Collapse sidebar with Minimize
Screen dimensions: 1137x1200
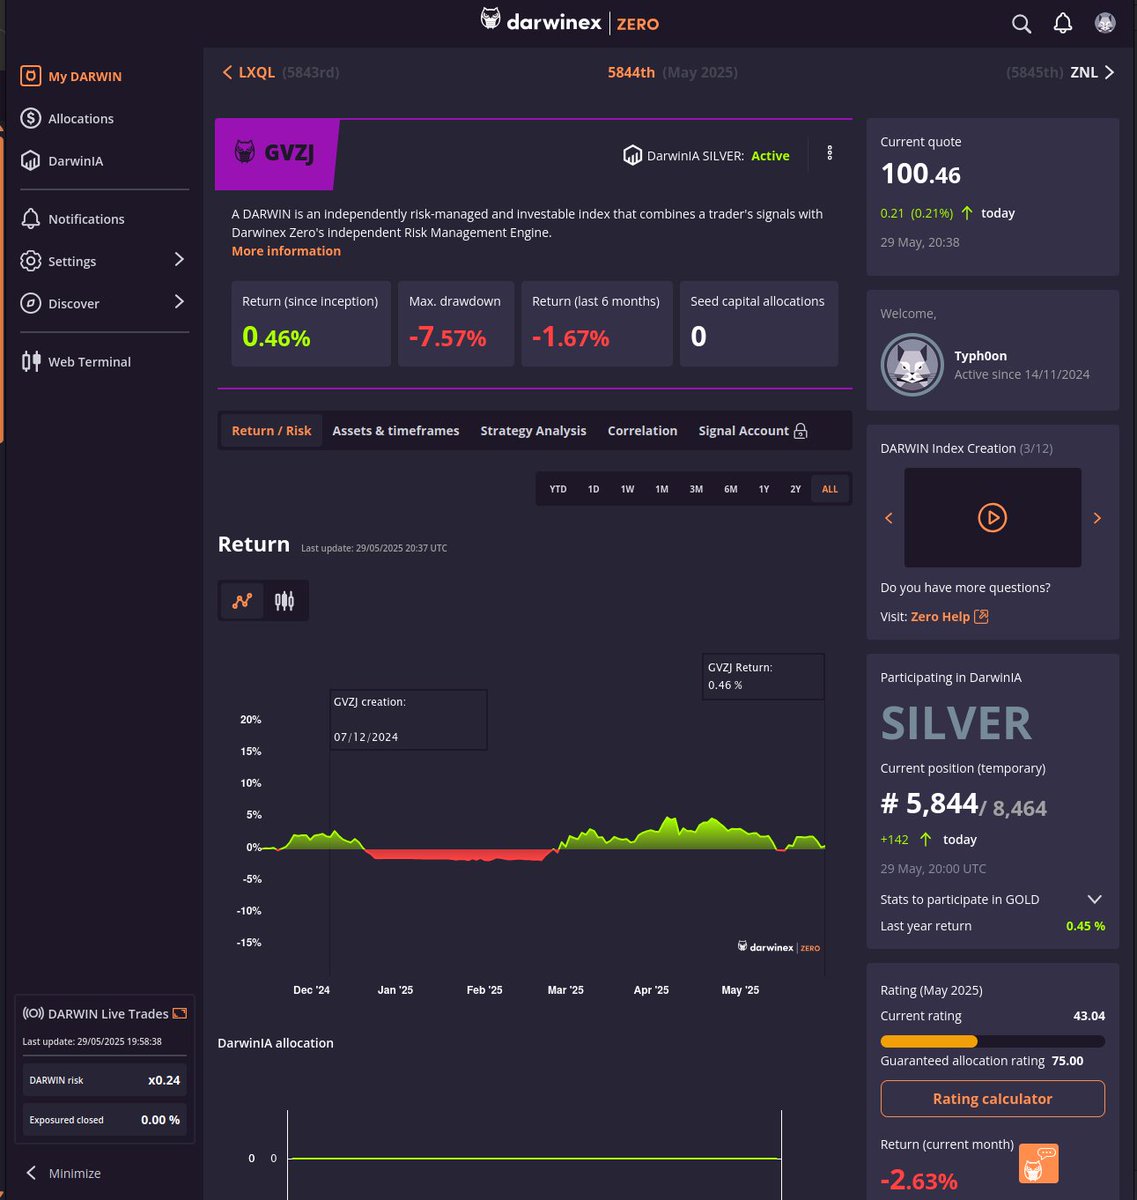[63, 1173]
